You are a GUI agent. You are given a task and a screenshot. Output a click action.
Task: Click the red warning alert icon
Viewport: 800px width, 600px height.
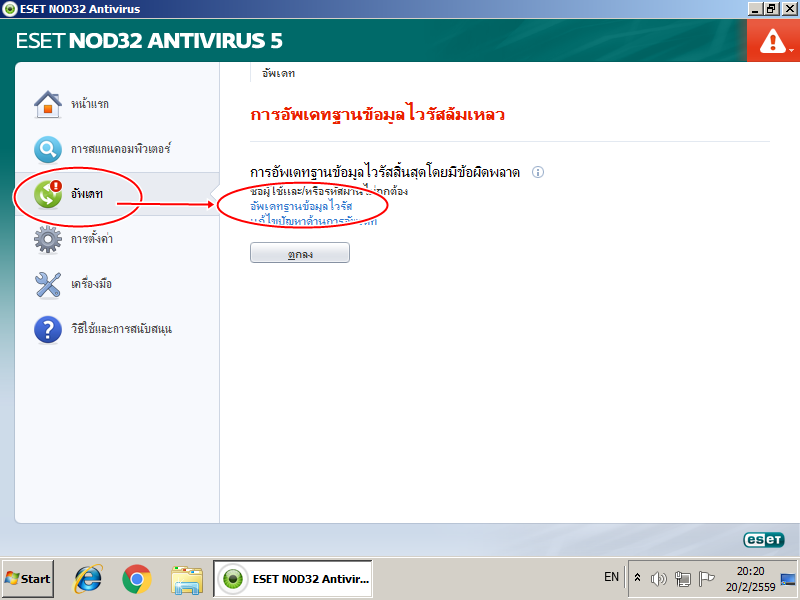click(x=772, y=41)
